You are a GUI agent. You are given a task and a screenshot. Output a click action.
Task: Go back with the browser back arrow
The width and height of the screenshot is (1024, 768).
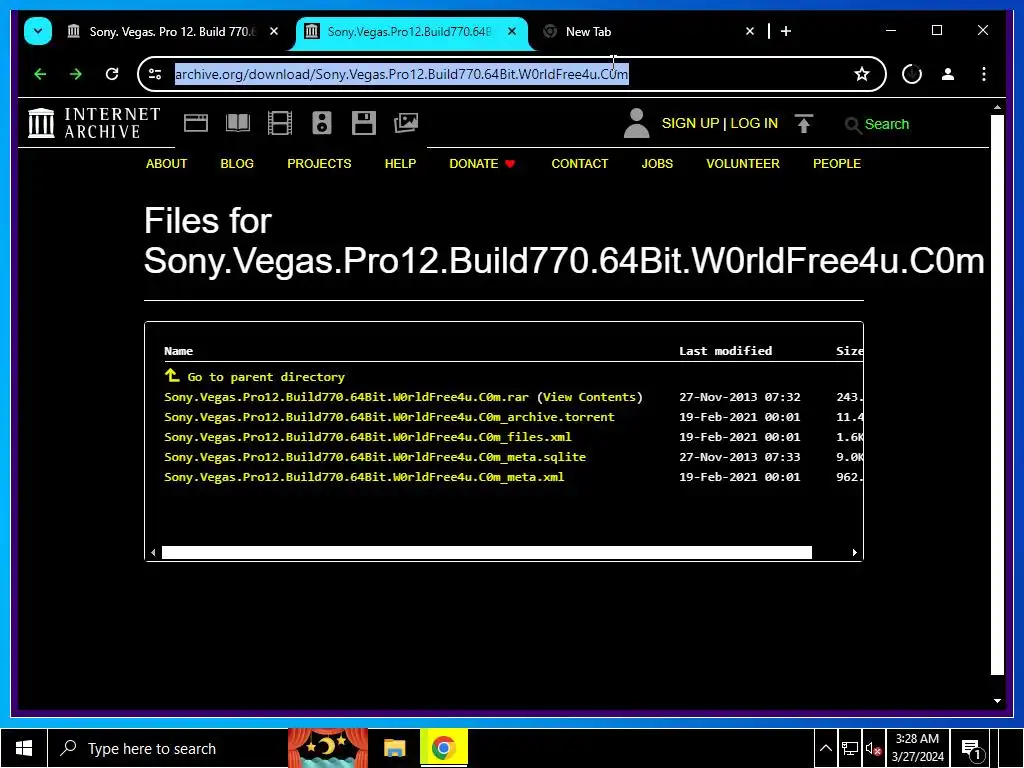(x=40, y=74)
